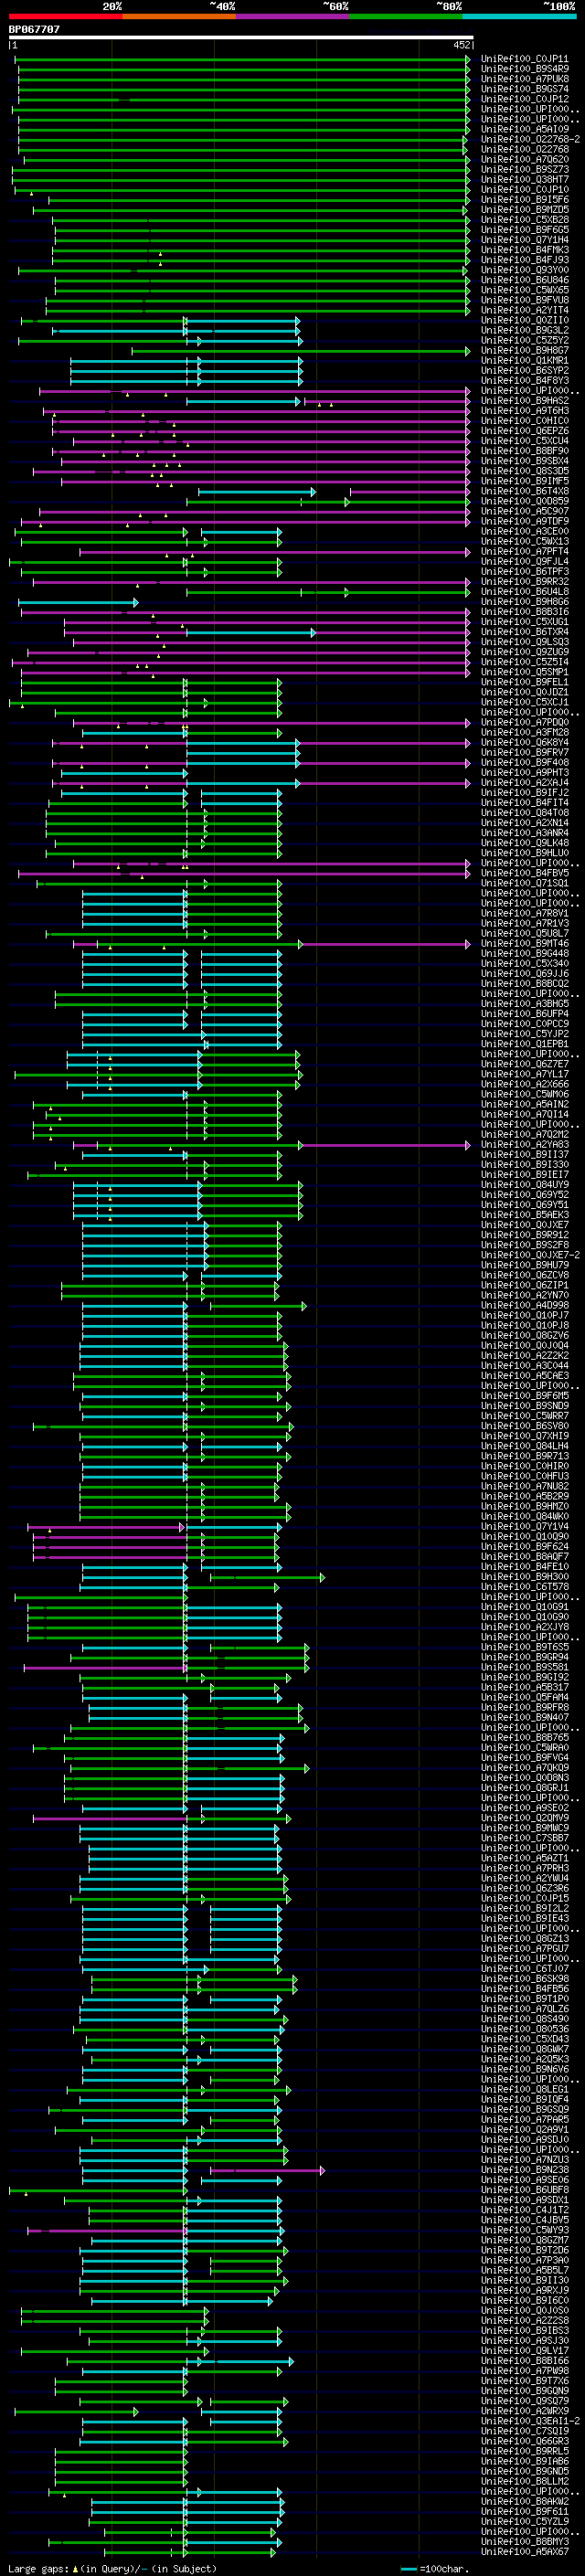Image resolution: width=585 pixels, height=2576 pixels.
Task: Click the green alignment bar for UniRef100_C0JP11
Action: 242,59
